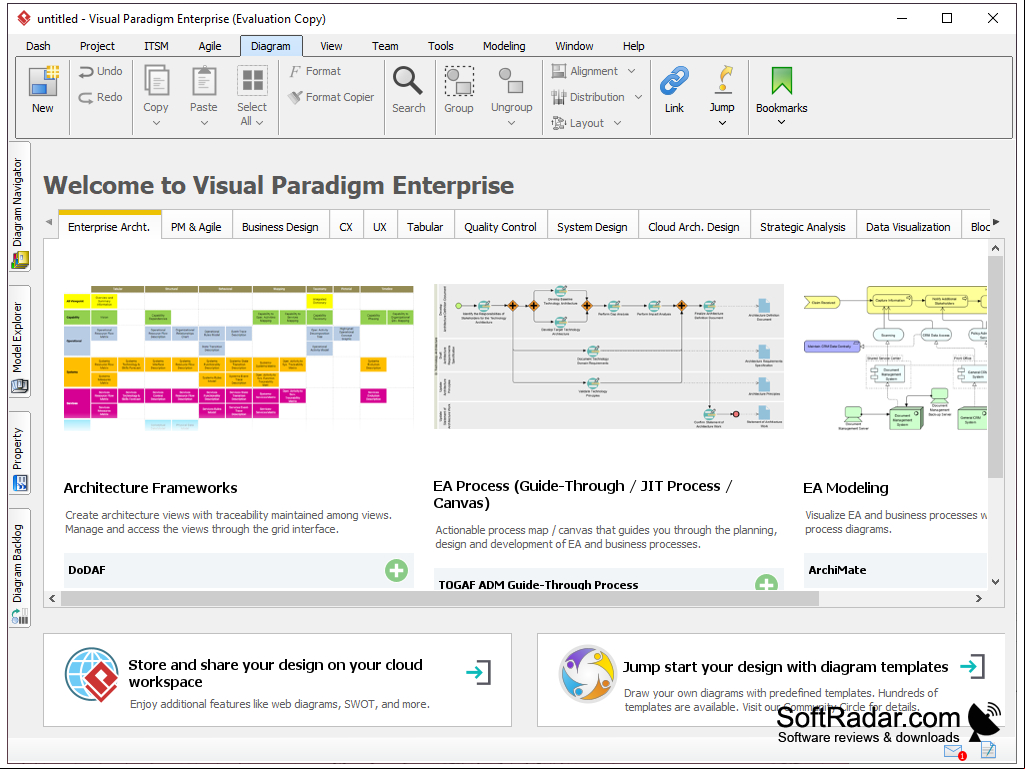
Task: Click the ArchiMate entry
Action: click(895, 570)
